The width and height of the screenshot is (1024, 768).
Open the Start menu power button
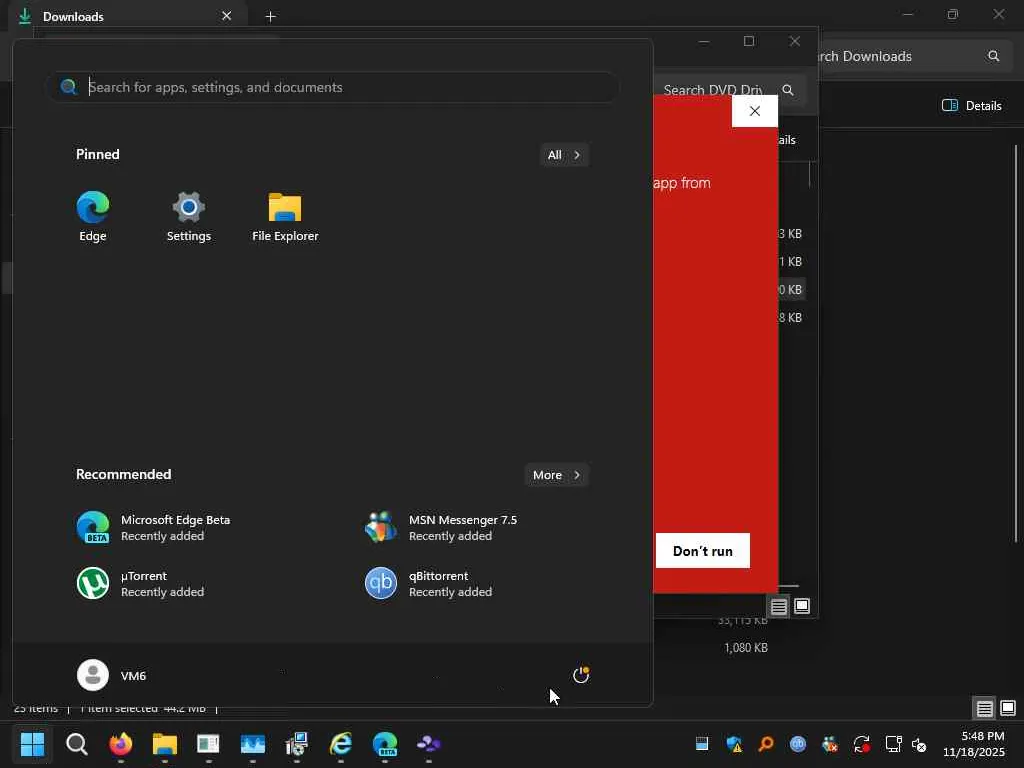(581, 675)
